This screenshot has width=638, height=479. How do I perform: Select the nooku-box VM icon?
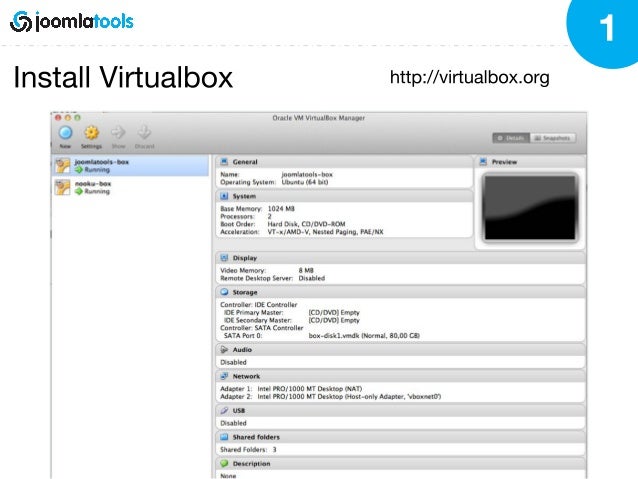63,187
